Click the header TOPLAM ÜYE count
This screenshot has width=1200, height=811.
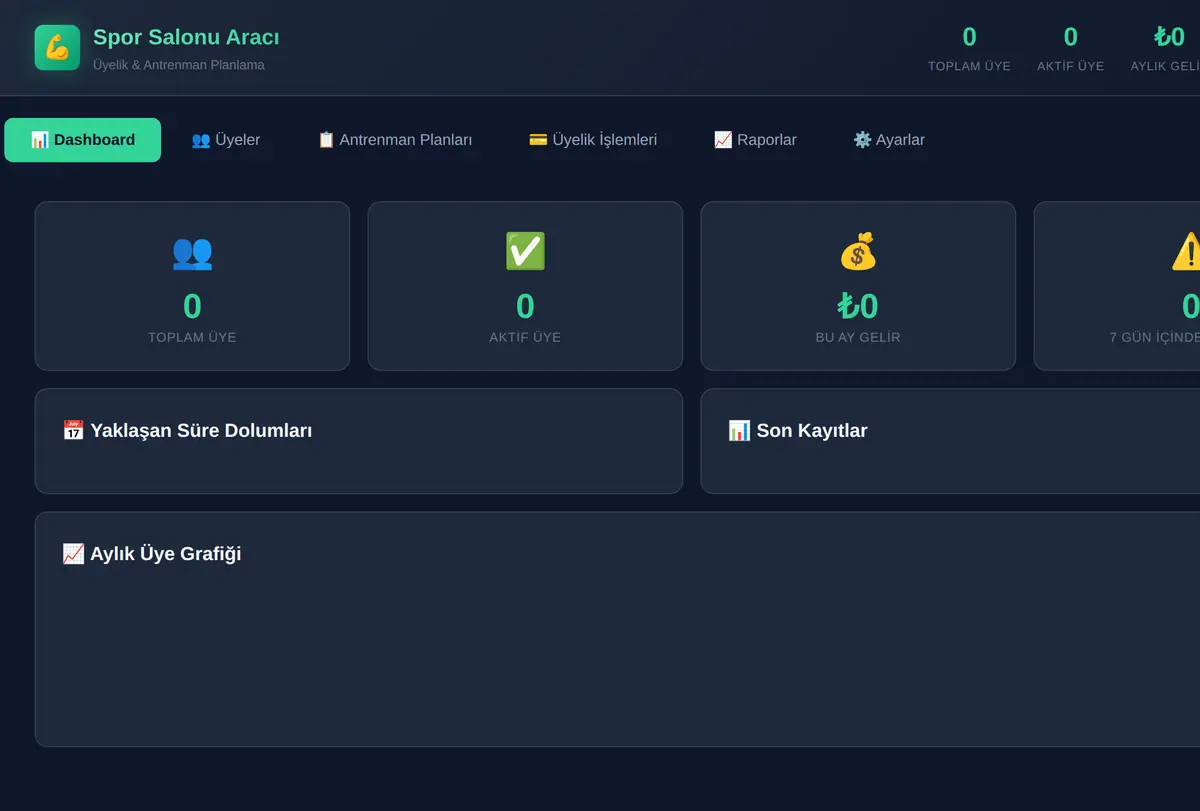point(969,37)
